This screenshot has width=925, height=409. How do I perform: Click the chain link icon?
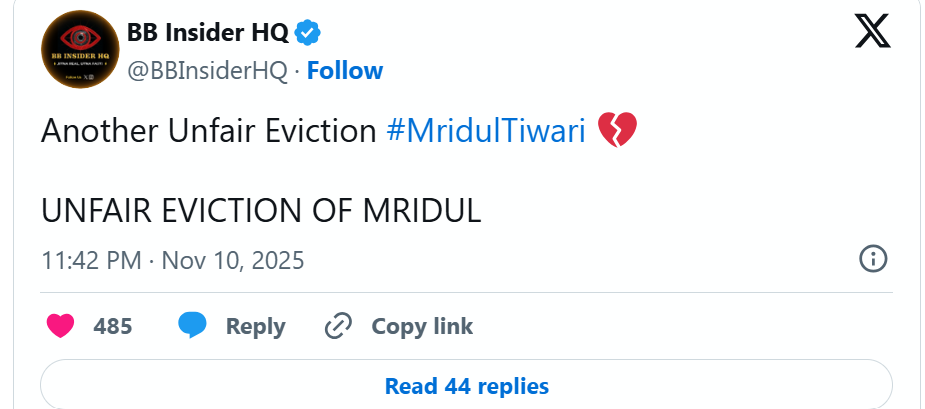pos(339,326)
